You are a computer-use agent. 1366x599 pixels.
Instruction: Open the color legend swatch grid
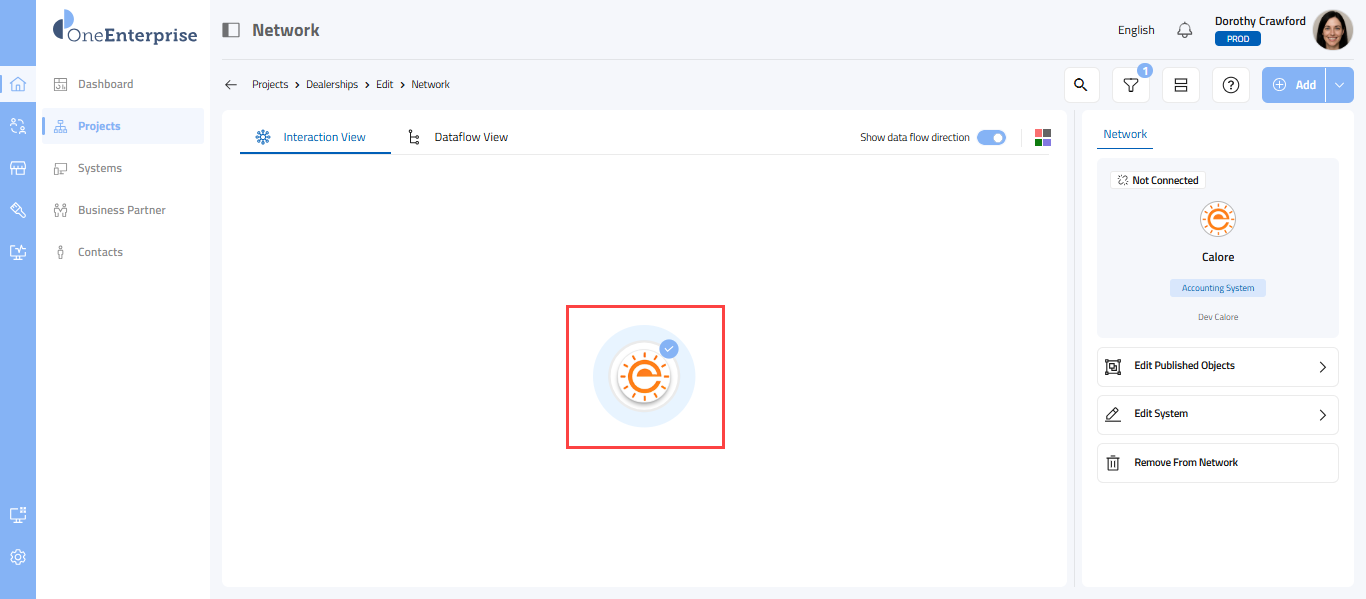tap(1043, 137)
